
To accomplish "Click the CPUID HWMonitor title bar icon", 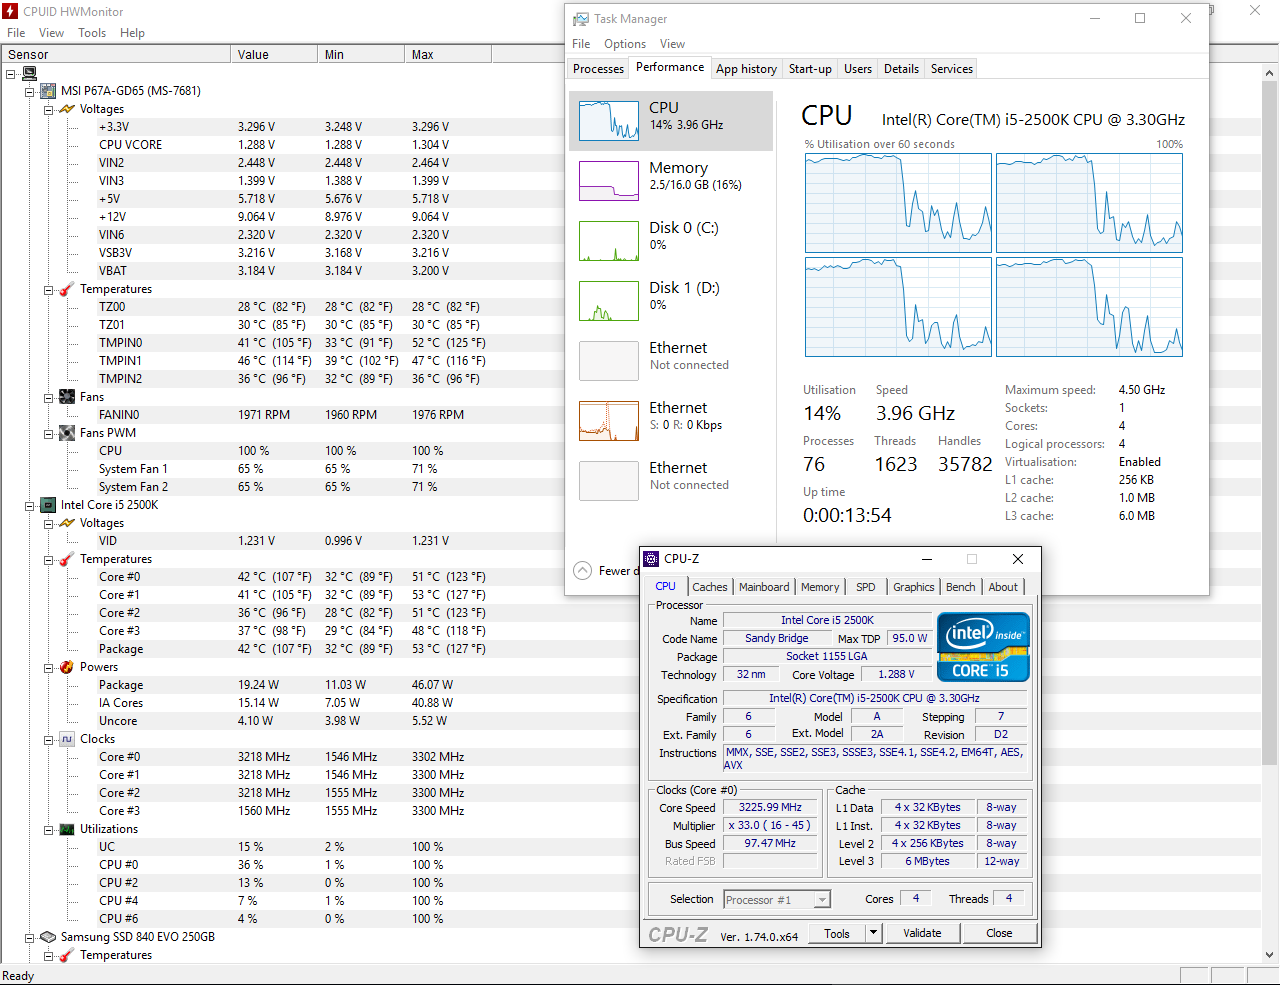I will point(11,11).
